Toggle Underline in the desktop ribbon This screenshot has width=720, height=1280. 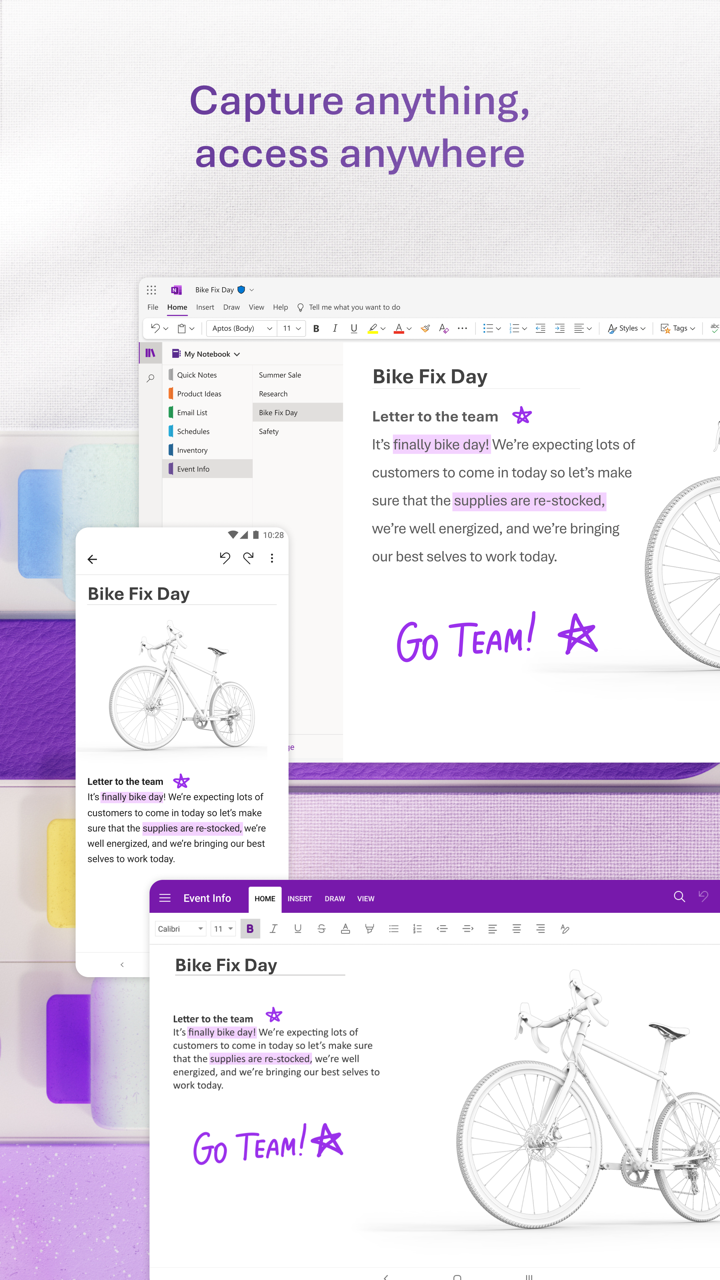pos(353,328)
